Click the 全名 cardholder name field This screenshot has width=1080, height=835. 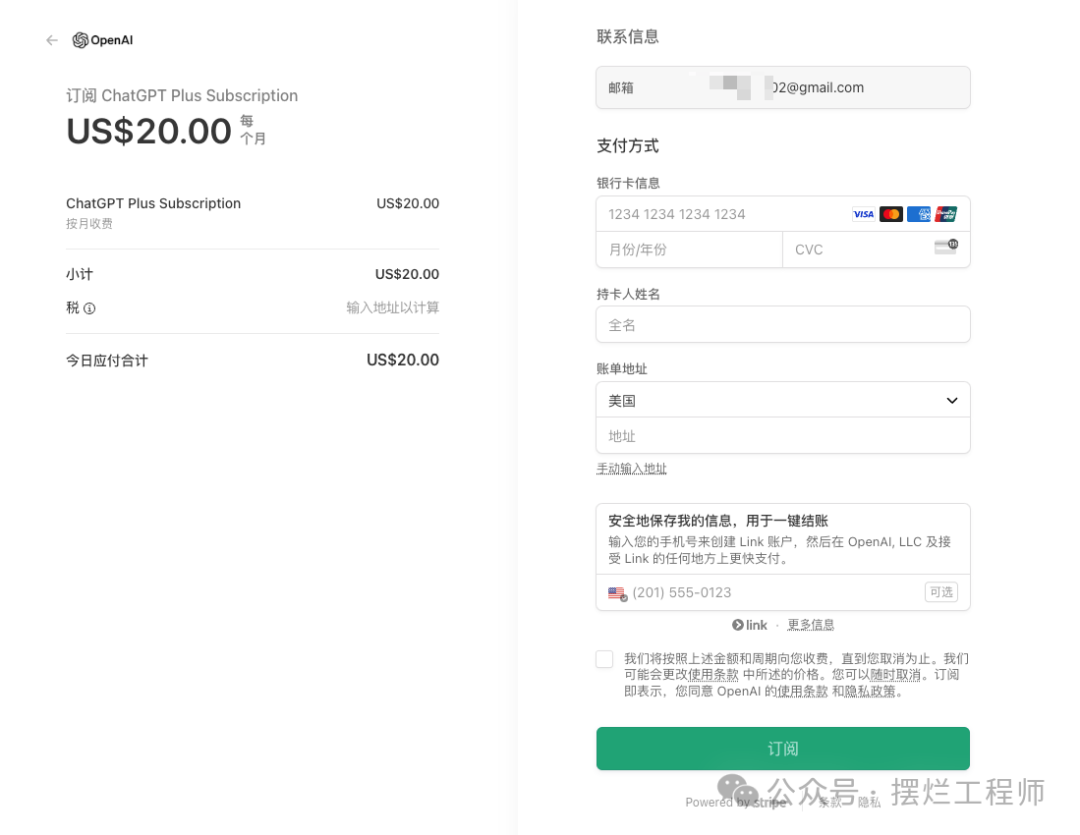[x=782, y=325]
